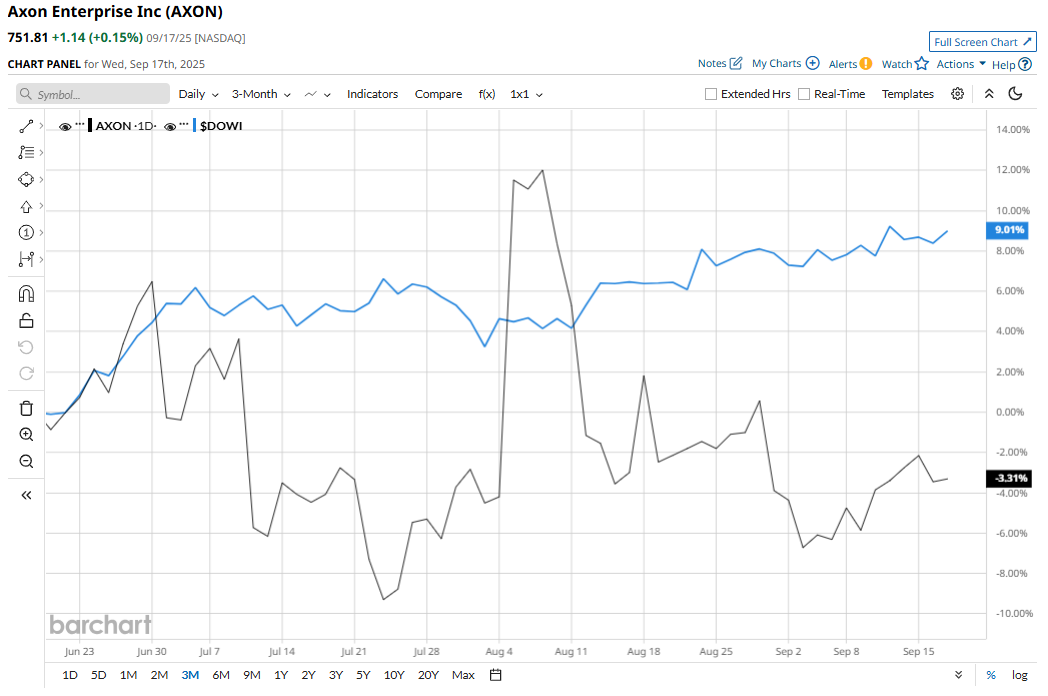Open the 3-Month period dropdown

[261, 94]
